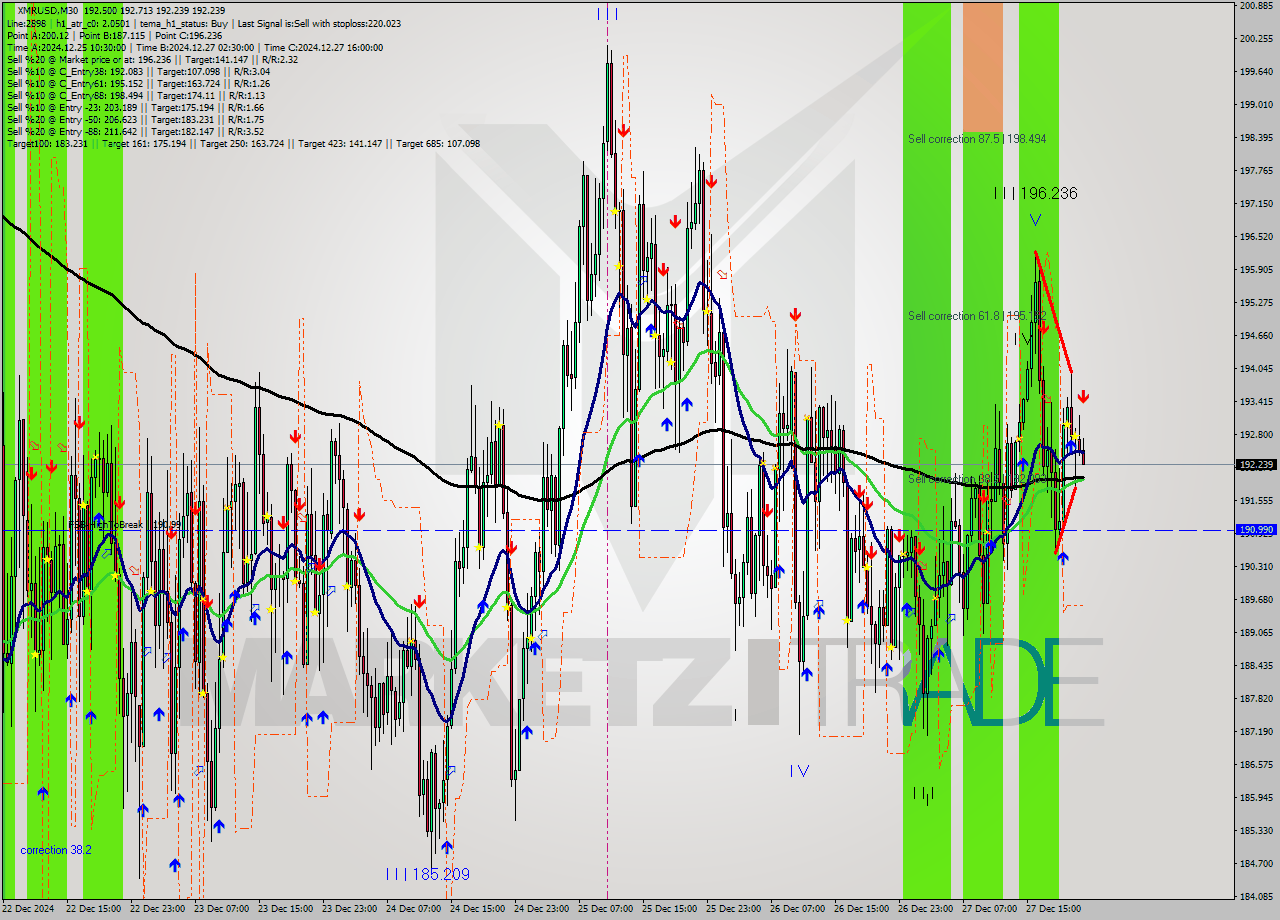Click the '25 Dec 07:00' time axis label
Image resolution: width=1280 pixels, height=920 pixels.
pos(606,909)
